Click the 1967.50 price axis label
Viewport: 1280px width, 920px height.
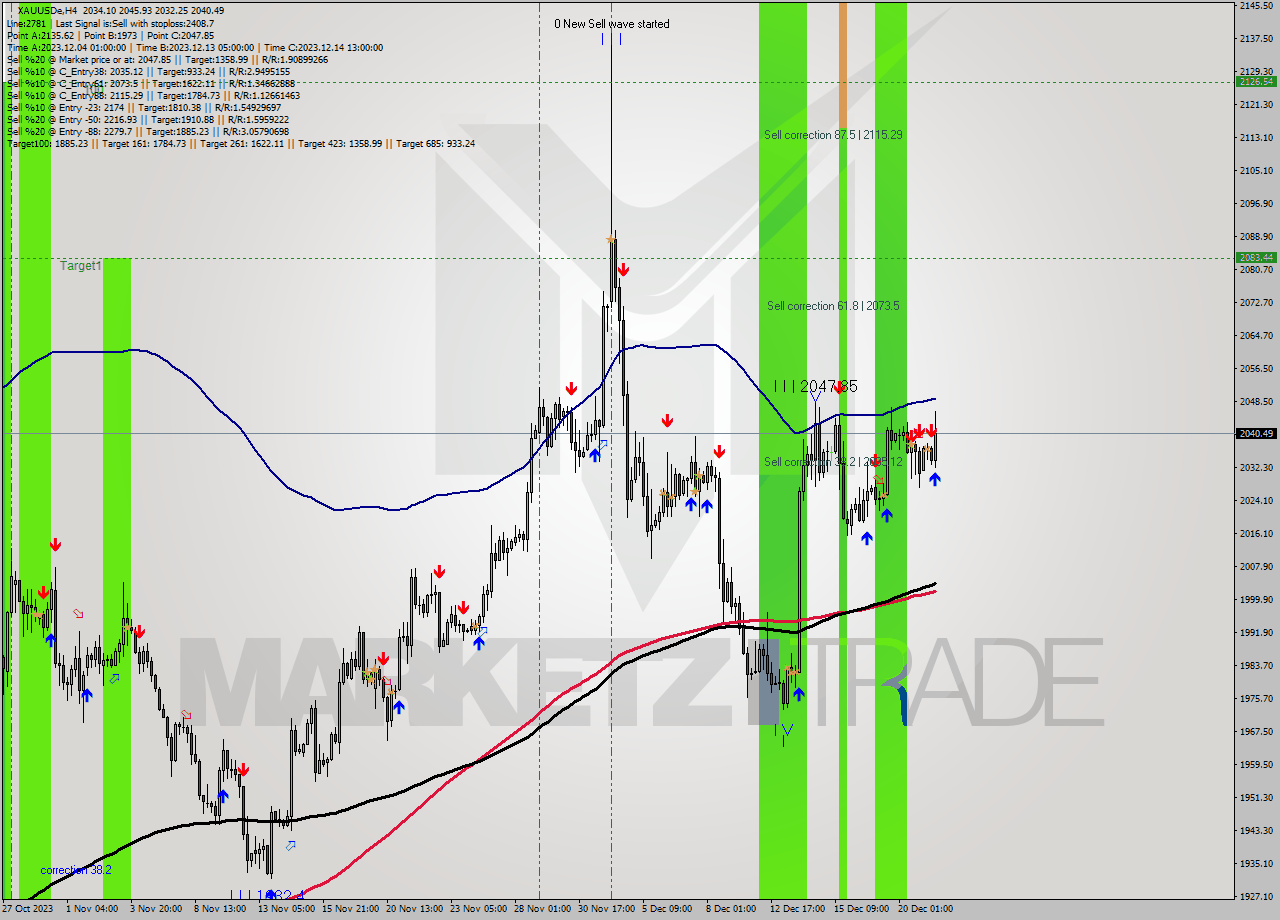[1256, 731]
